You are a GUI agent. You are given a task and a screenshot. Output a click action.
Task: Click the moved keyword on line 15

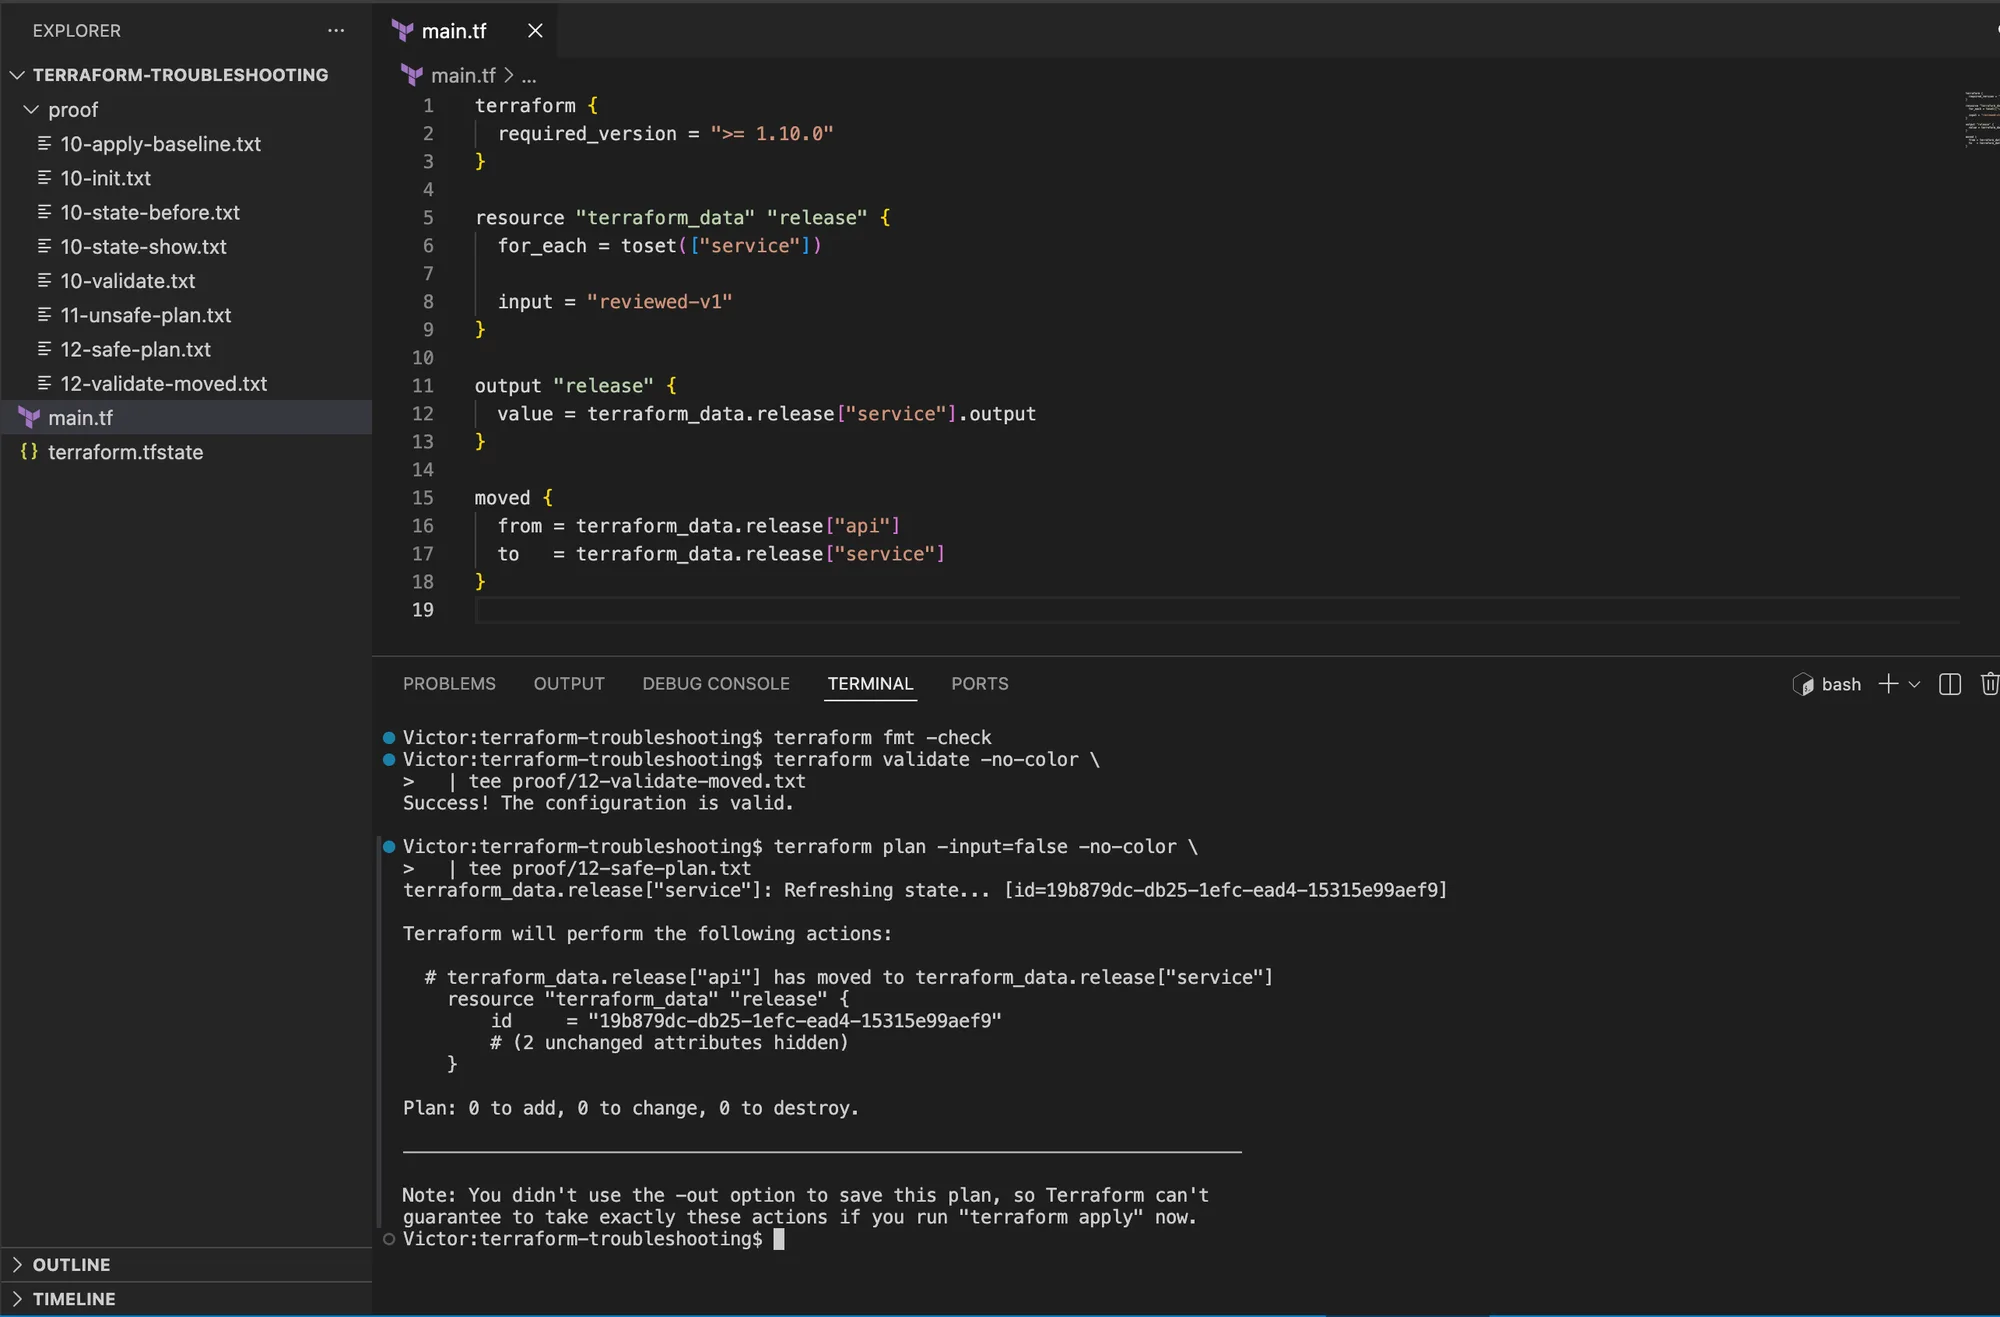tap(502, 498)
